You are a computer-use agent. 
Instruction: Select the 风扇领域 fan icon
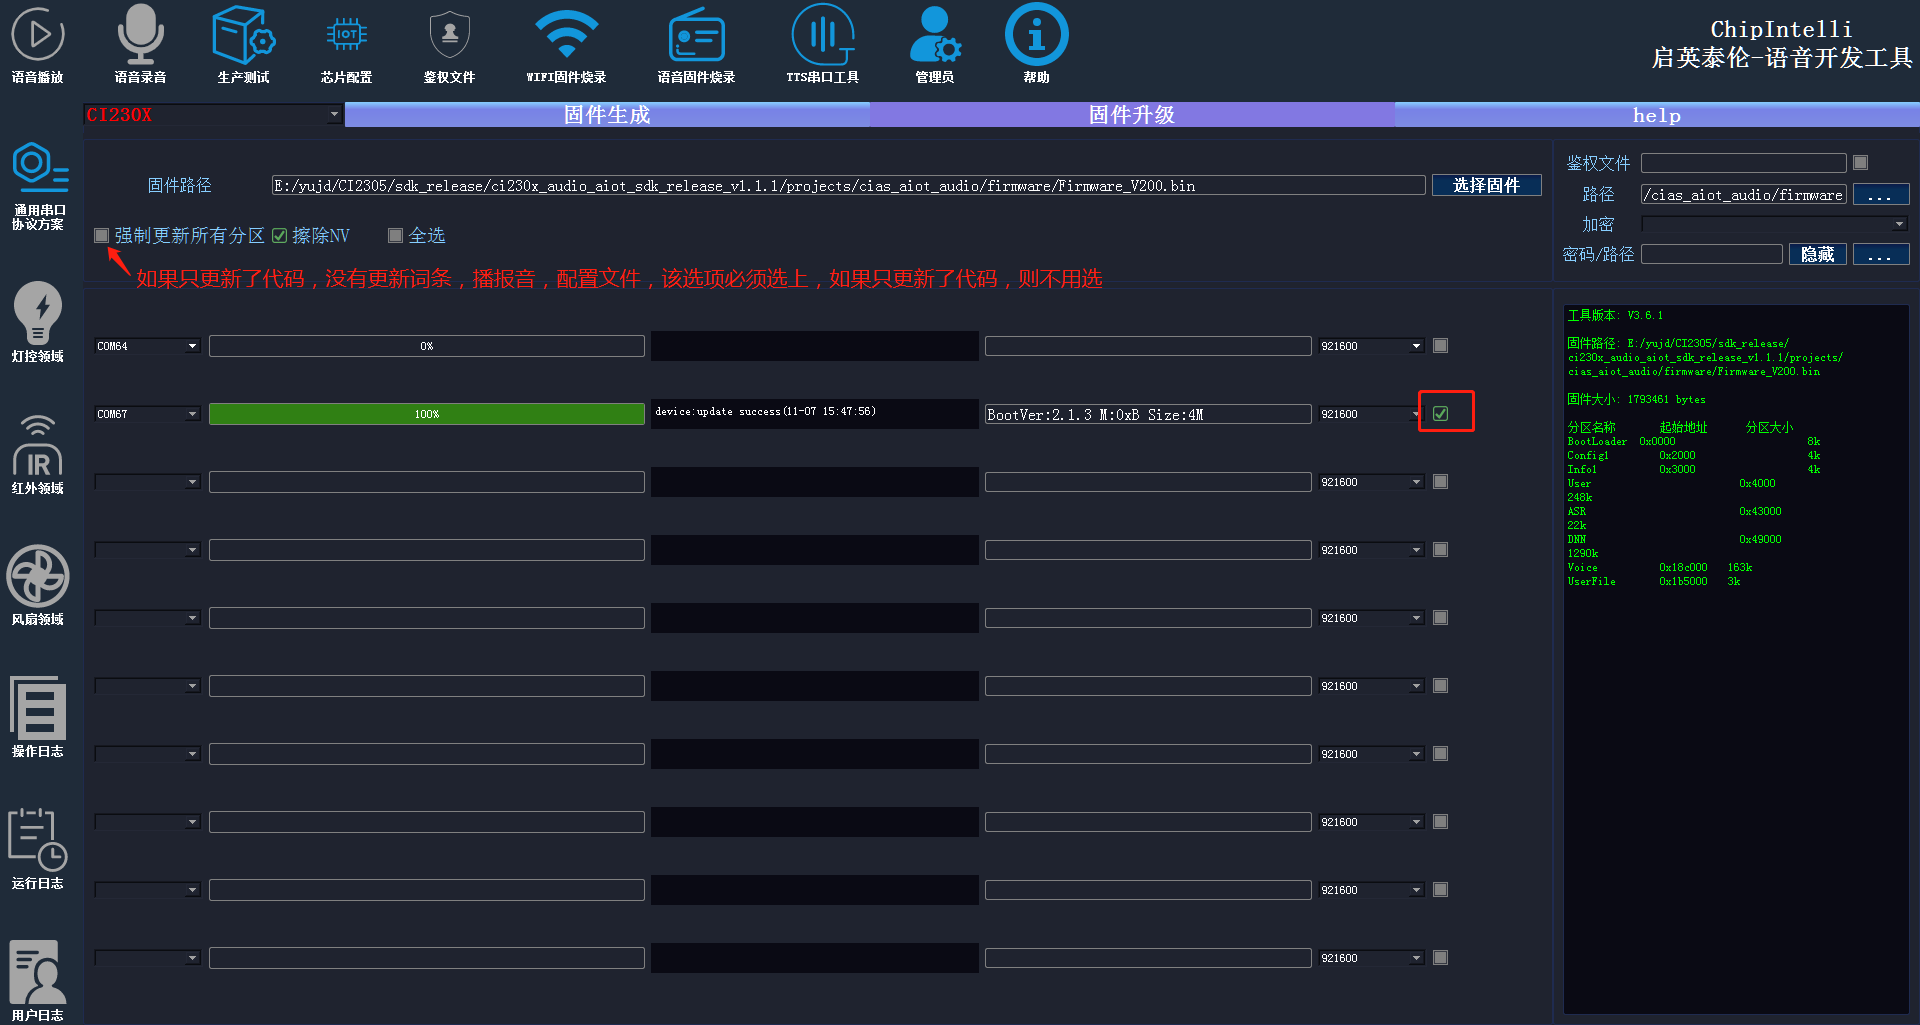(x=38, y=586)
